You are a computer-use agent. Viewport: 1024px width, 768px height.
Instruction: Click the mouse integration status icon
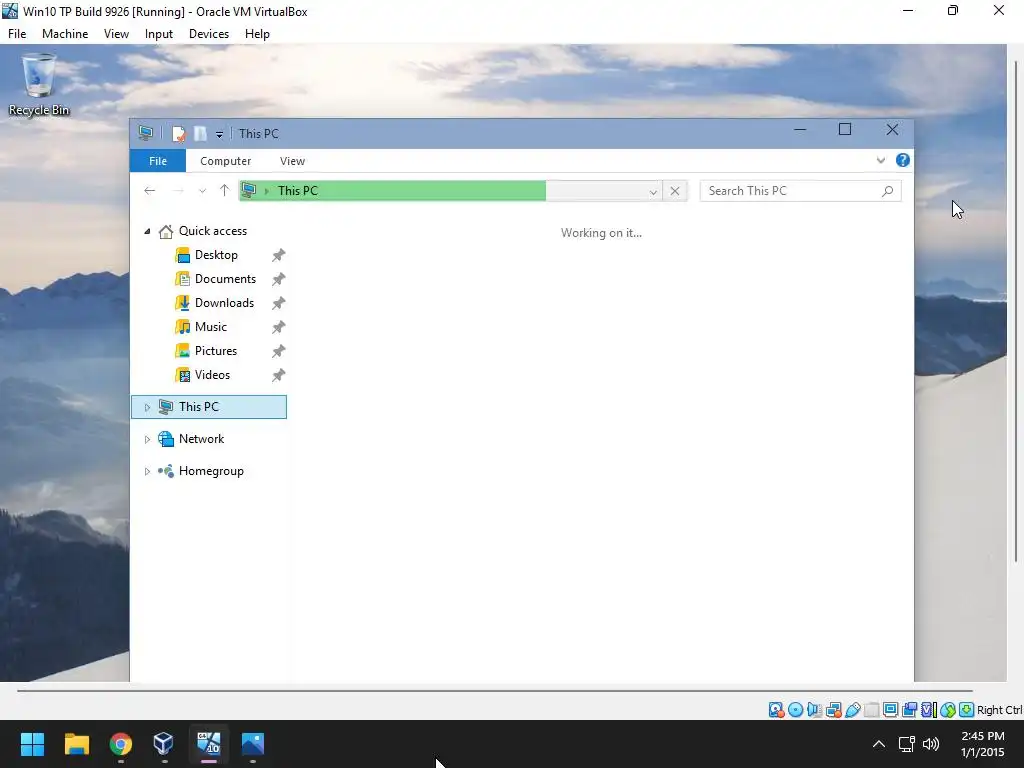[x=948, y=710]
